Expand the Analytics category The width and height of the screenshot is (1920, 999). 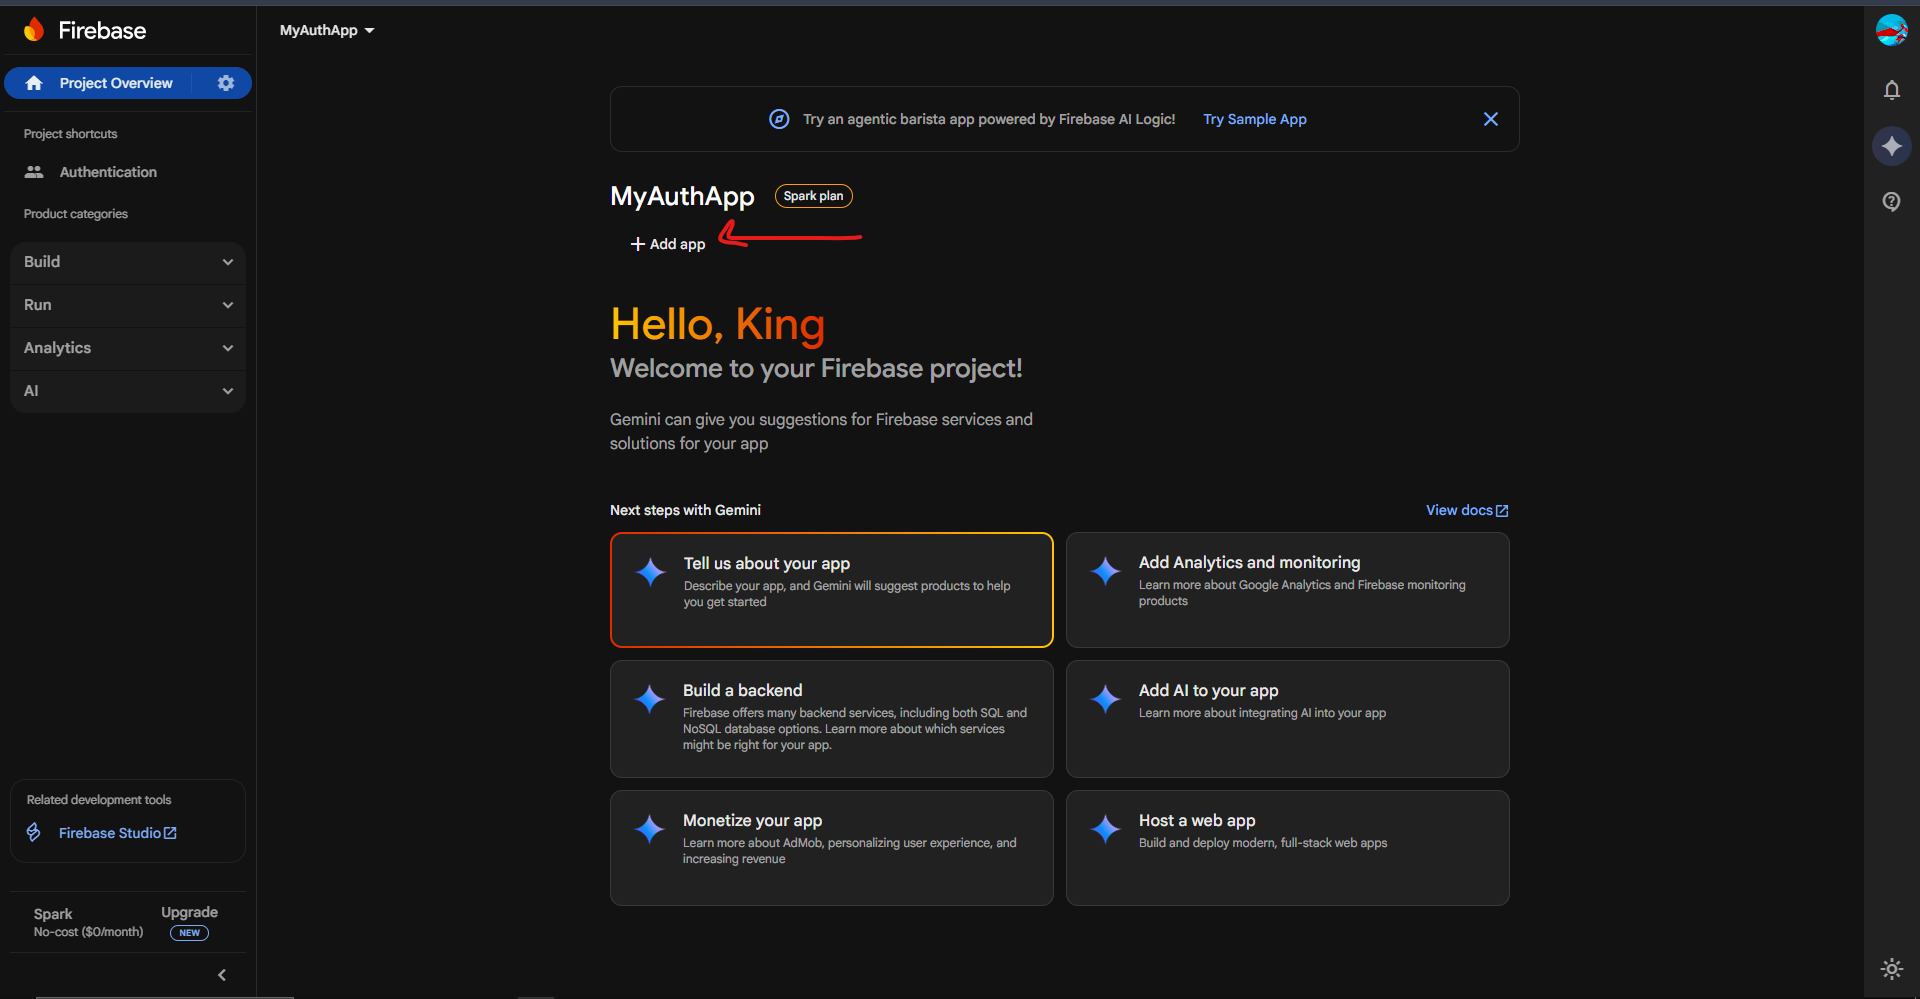pyautogui.click(x=128, y=348)
